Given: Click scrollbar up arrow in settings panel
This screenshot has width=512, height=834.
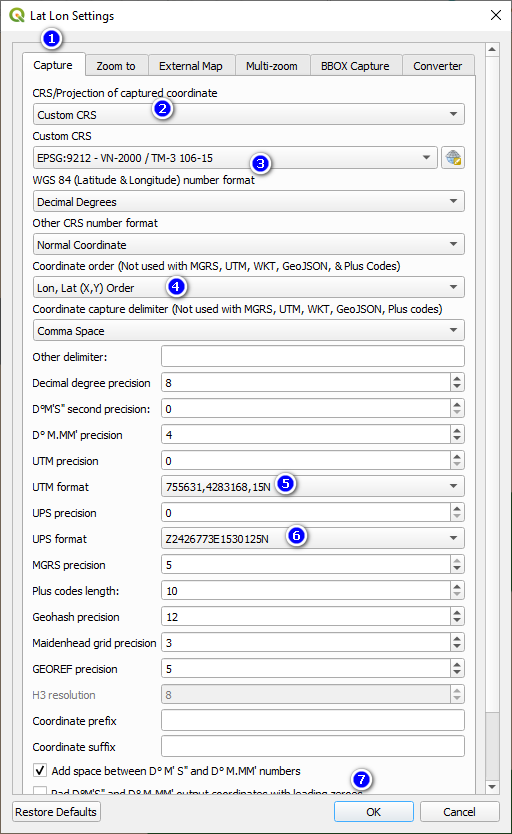Looking at the screenshot, I should point(492,49).
